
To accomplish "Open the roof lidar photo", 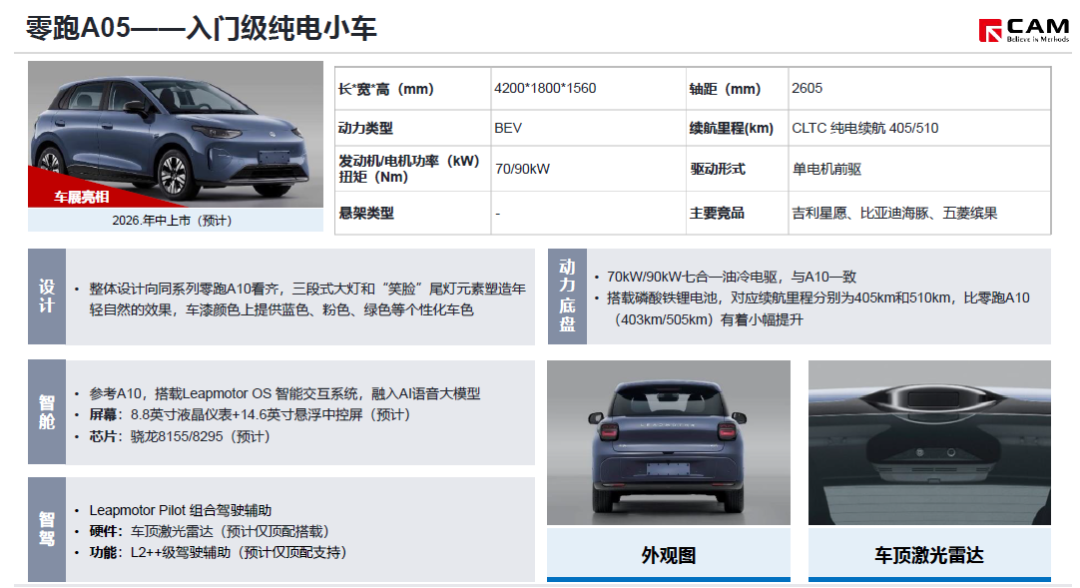I will (930, 443).
